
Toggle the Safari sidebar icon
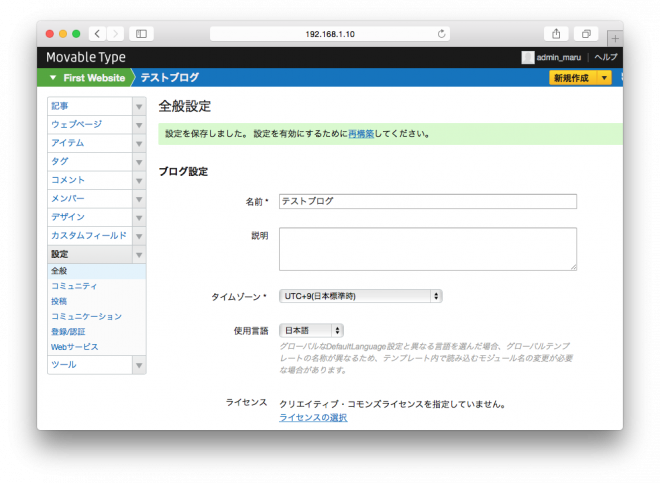point(141,33)
